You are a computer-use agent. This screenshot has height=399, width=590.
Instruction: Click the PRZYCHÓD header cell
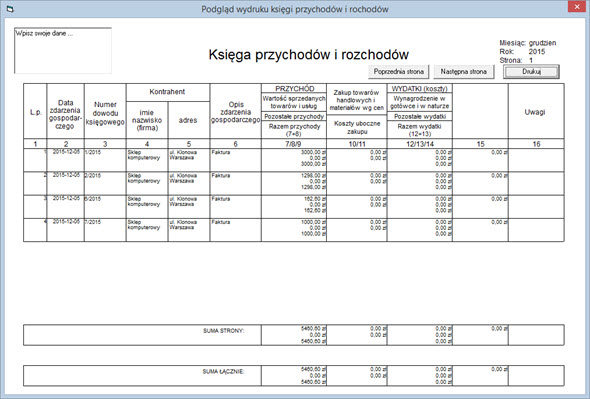[294, 88]
